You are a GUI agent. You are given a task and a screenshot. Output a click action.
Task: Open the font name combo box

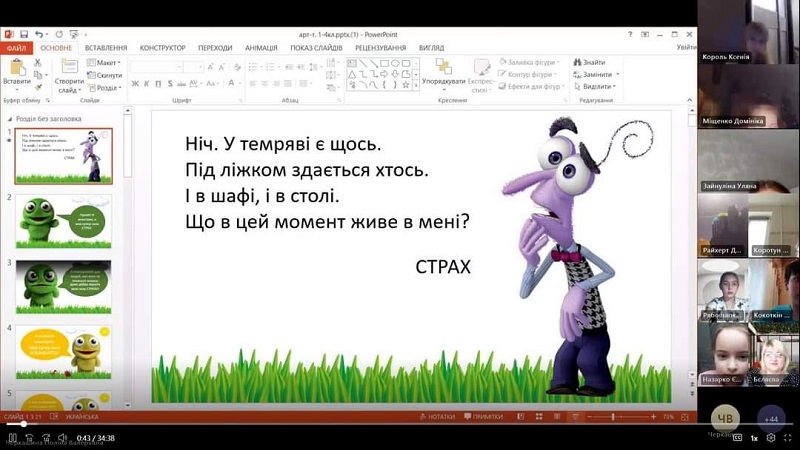[156, 67]
